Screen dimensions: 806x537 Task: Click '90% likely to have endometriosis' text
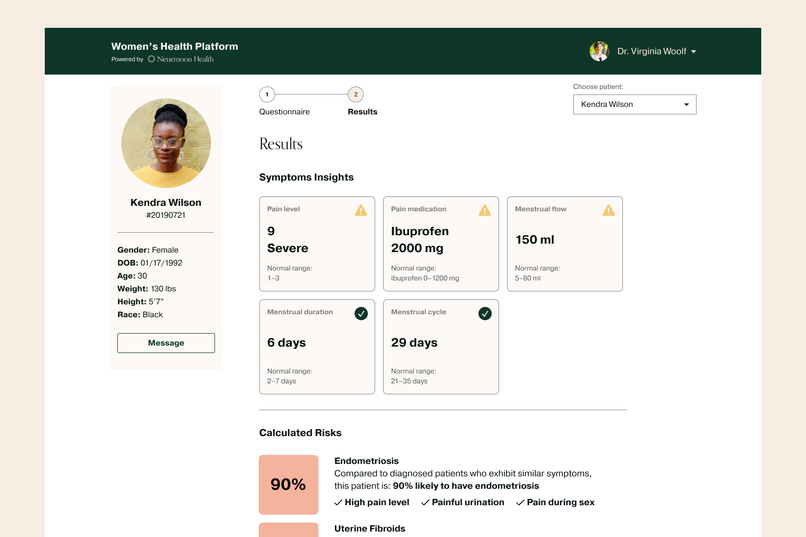(466, 486)
